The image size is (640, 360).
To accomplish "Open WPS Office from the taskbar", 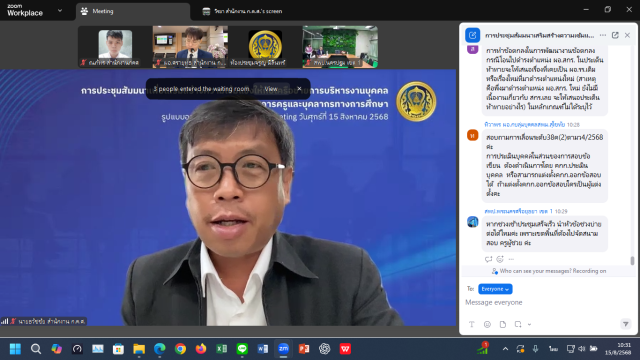I will tap(345, 349).
